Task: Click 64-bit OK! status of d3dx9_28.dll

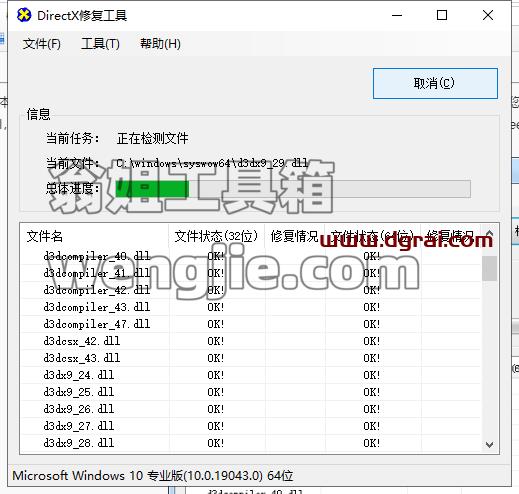Action: 372,443
